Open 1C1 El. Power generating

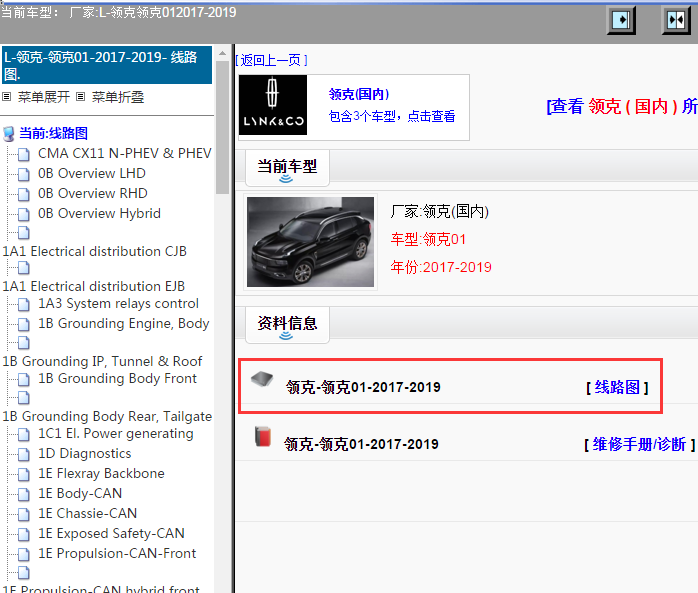116,433
